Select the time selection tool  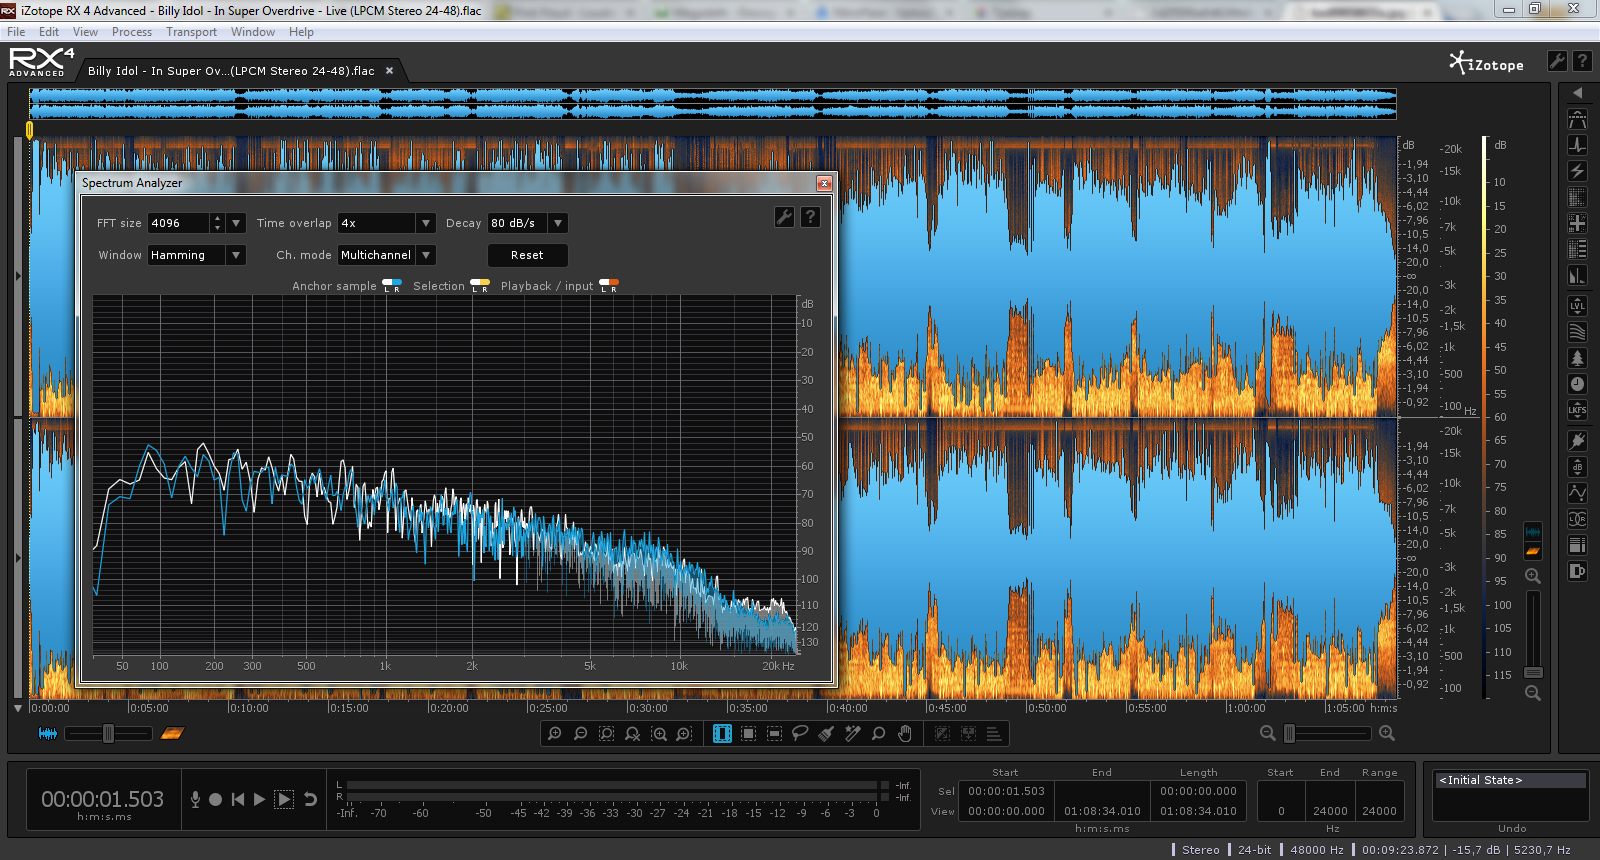[722, 734]
